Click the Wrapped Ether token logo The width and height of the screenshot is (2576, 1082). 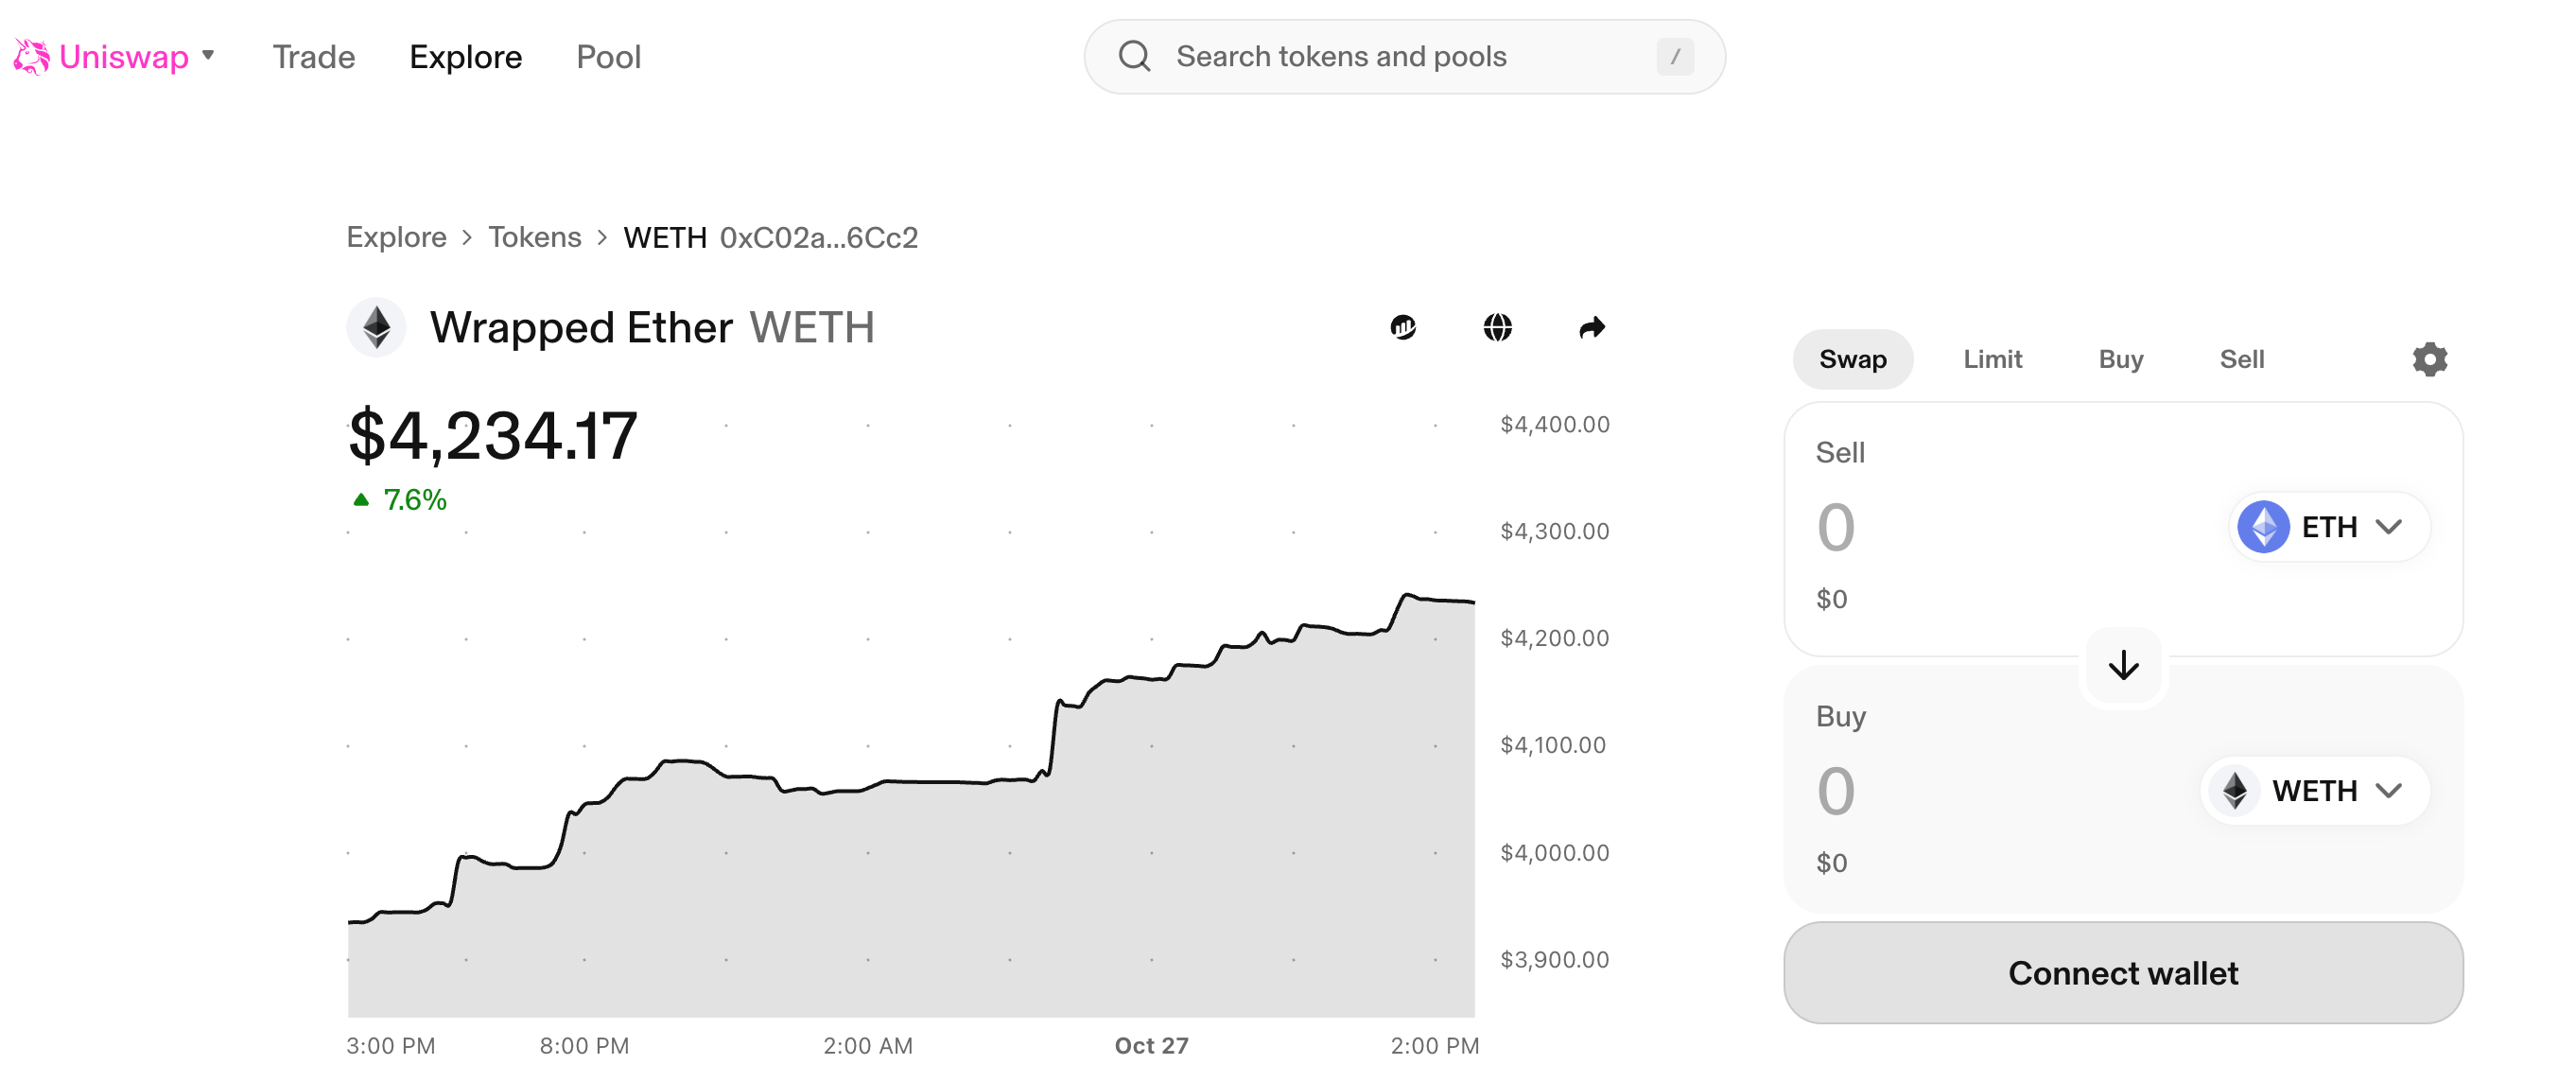pos(376,327)
